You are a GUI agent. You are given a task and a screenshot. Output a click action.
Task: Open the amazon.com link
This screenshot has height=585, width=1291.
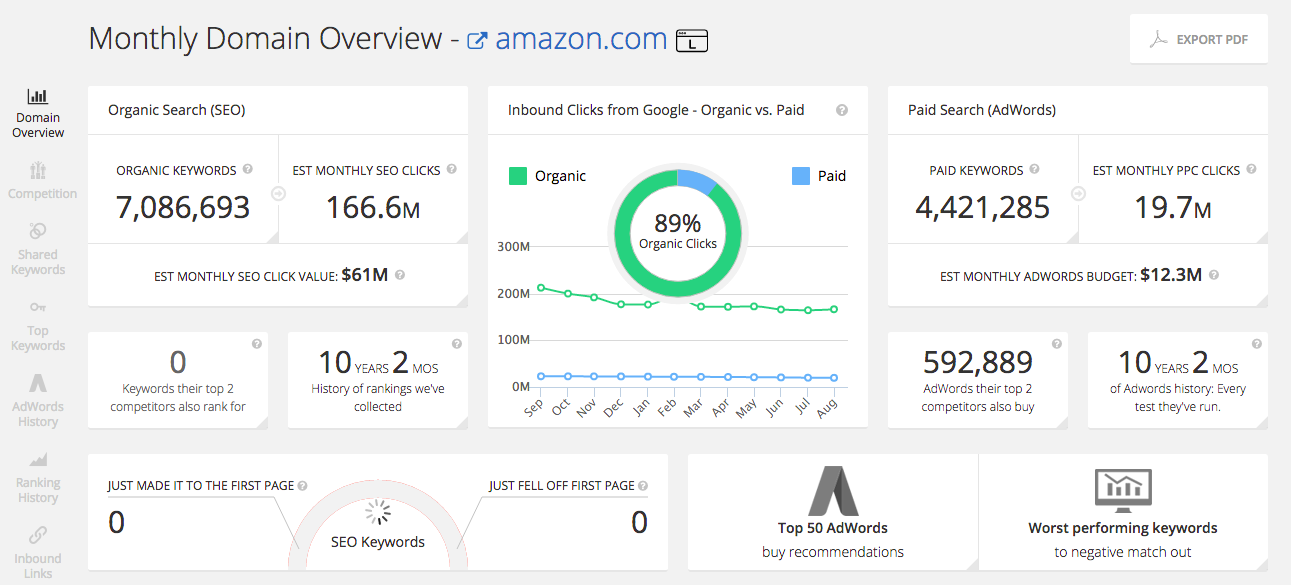580,39
